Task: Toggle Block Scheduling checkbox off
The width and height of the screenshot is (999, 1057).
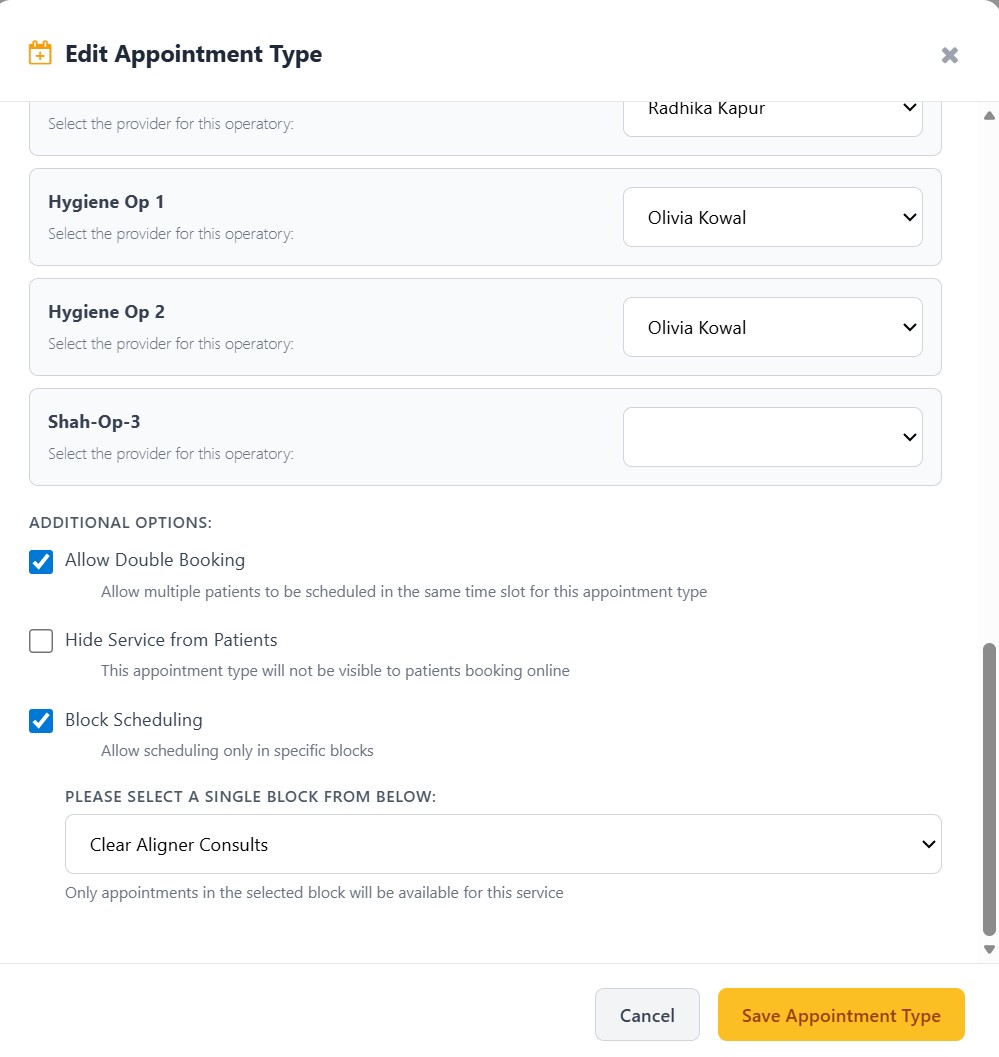Action: coord(41,721)
